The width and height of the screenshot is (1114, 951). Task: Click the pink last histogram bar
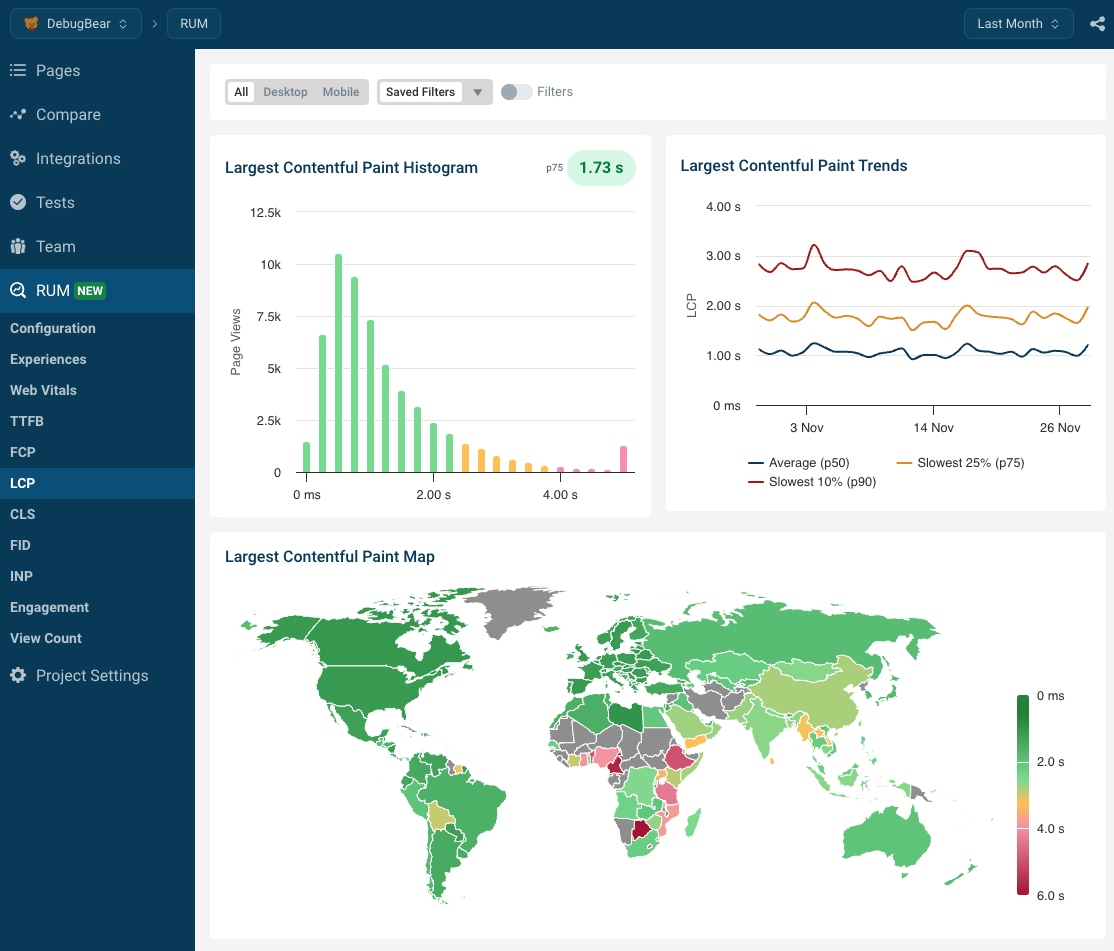point(623,459)
